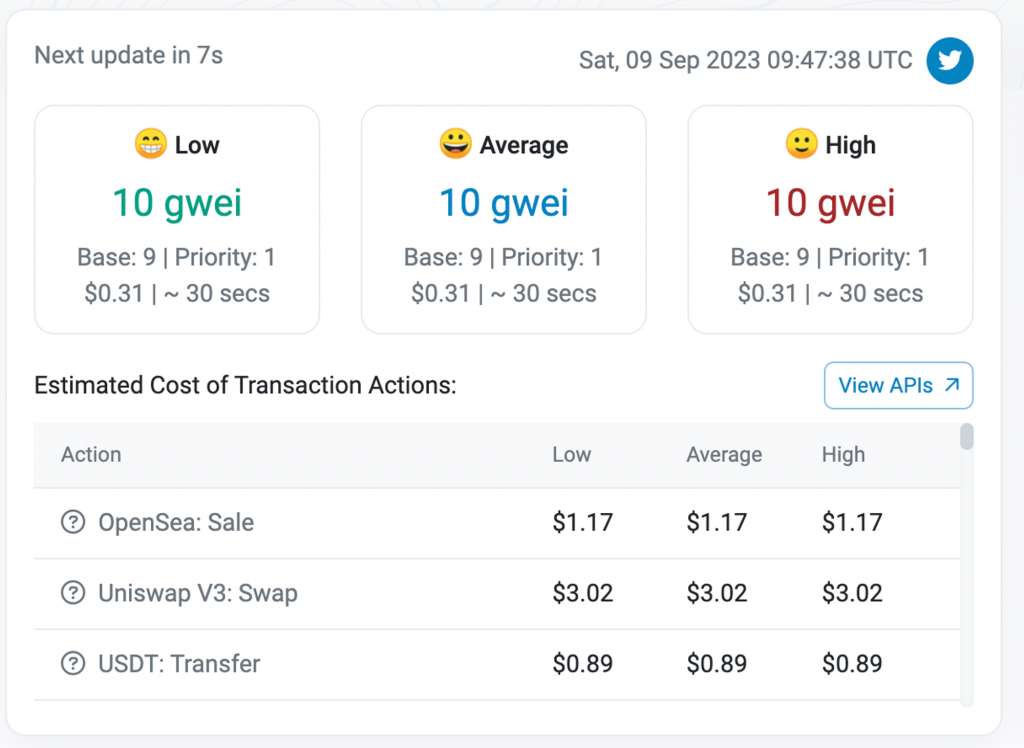Click the grinning emoji beside Low

[150, 145]
